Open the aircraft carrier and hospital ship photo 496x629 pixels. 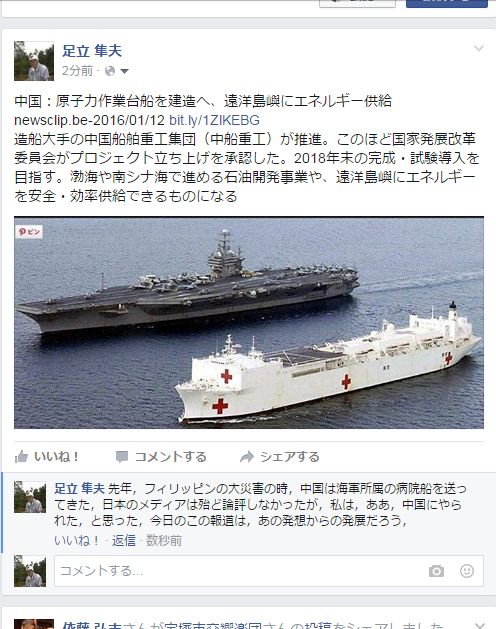click(x=249, y=323)
